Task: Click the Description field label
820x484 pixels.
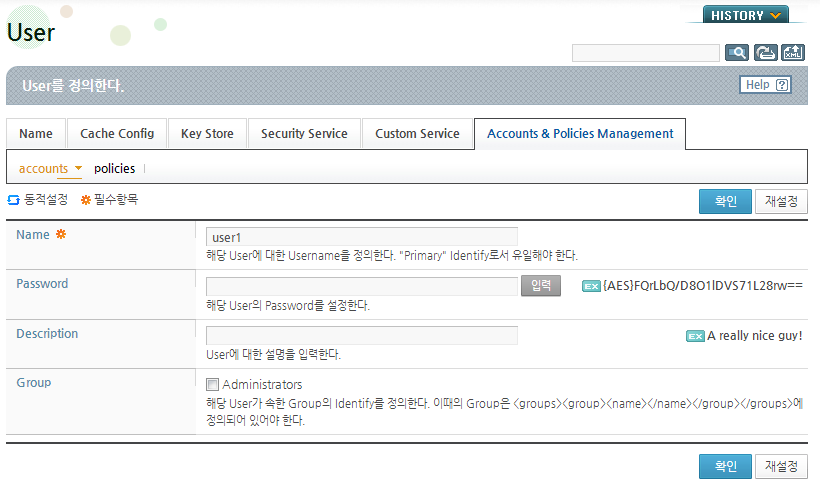Action: click(x=47, y=333)
